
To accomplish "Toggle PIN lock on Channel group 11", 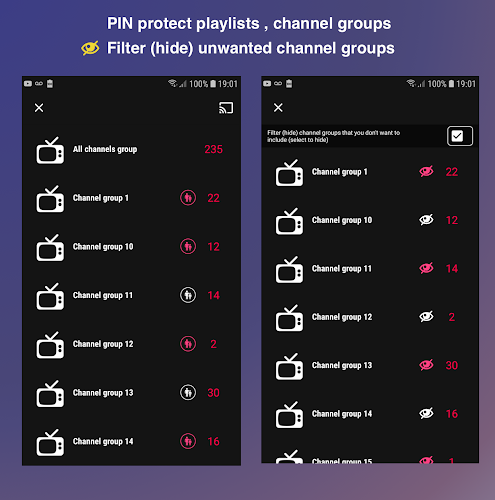I will (188, 295).
